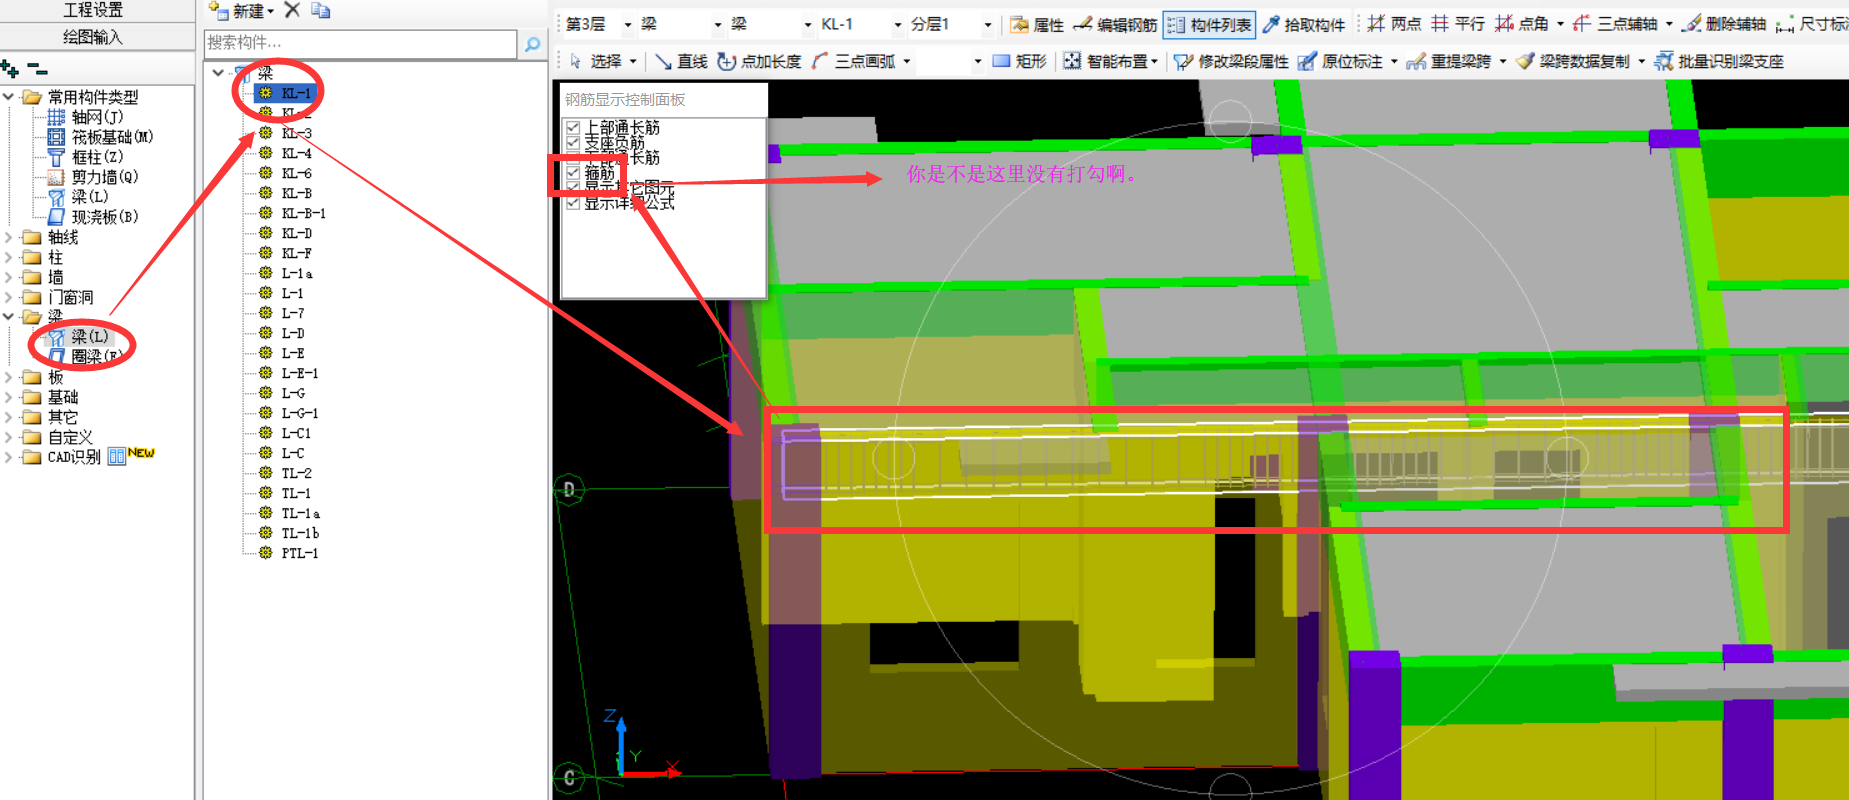Viewport: 1849px width, 800px height.
Task: Expand the CAD识别 folder node
Action: [9, 457]
